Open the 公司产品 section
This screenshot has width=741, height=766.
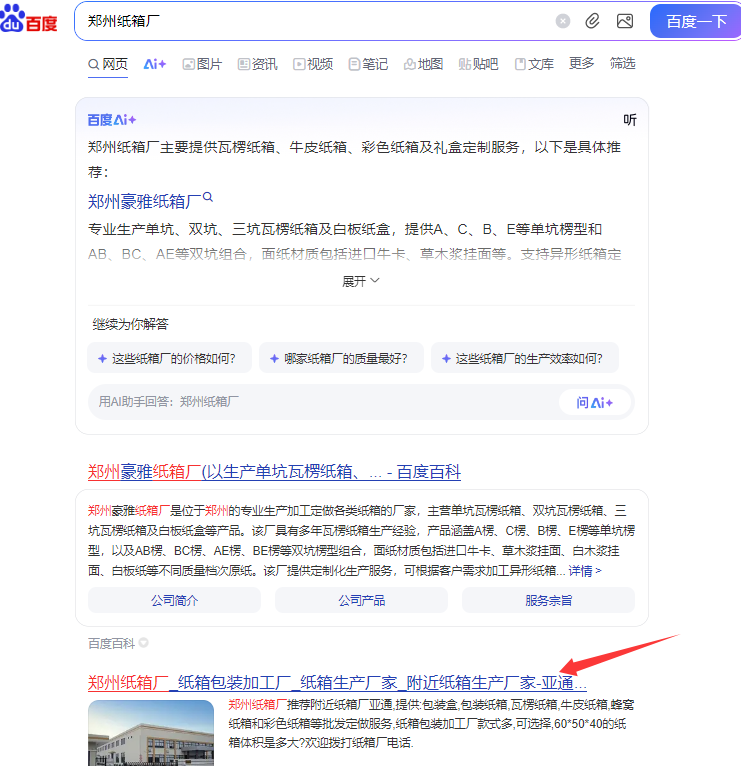coord(361,600)
